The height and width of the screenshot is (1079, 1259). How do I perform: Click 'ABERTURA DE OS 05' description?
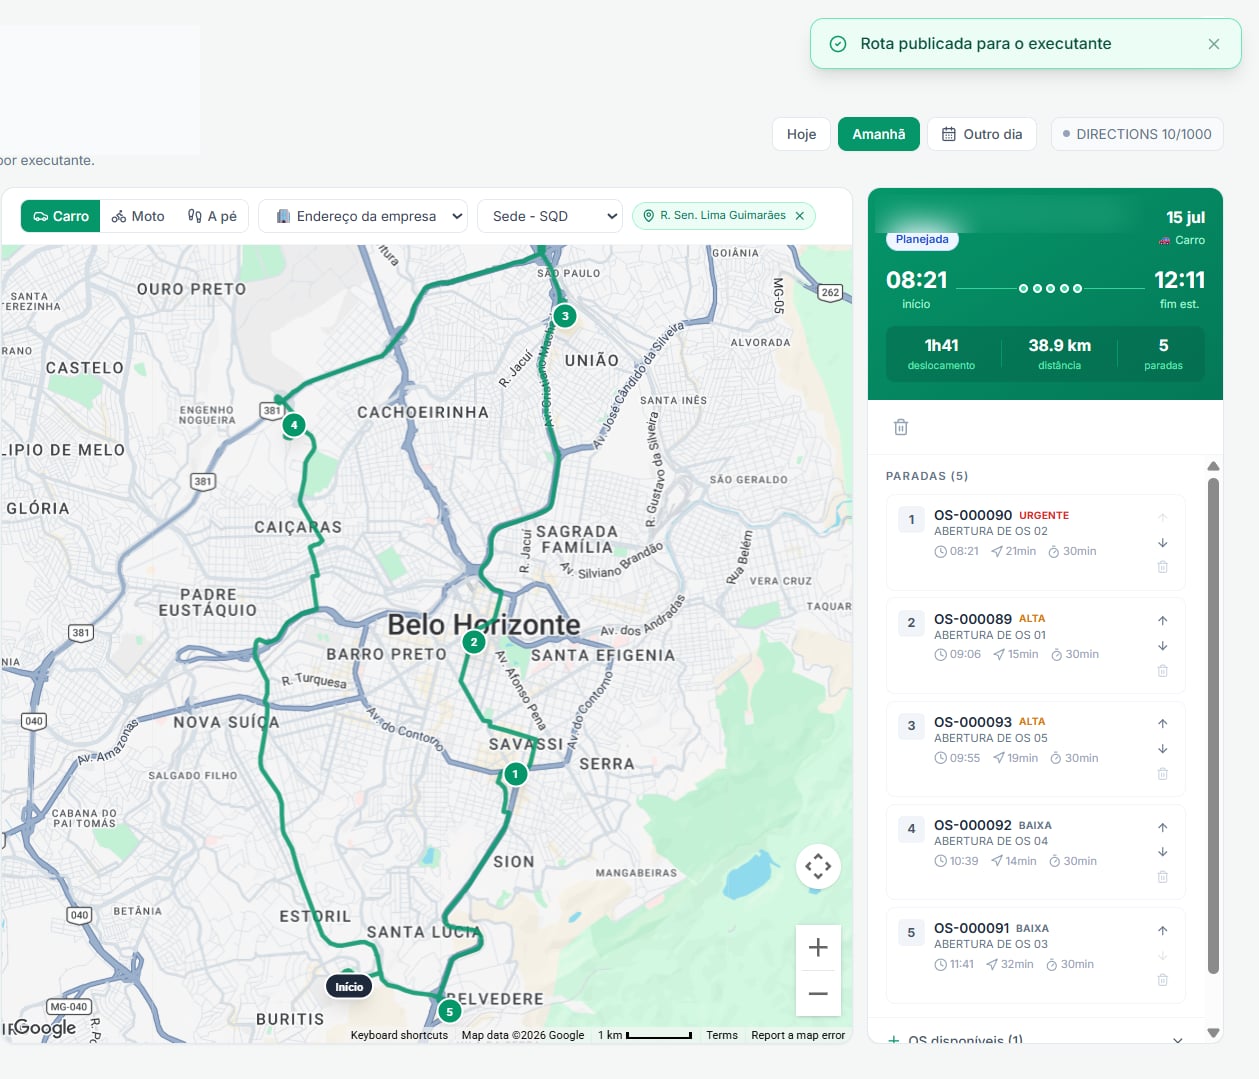[991, 738]
